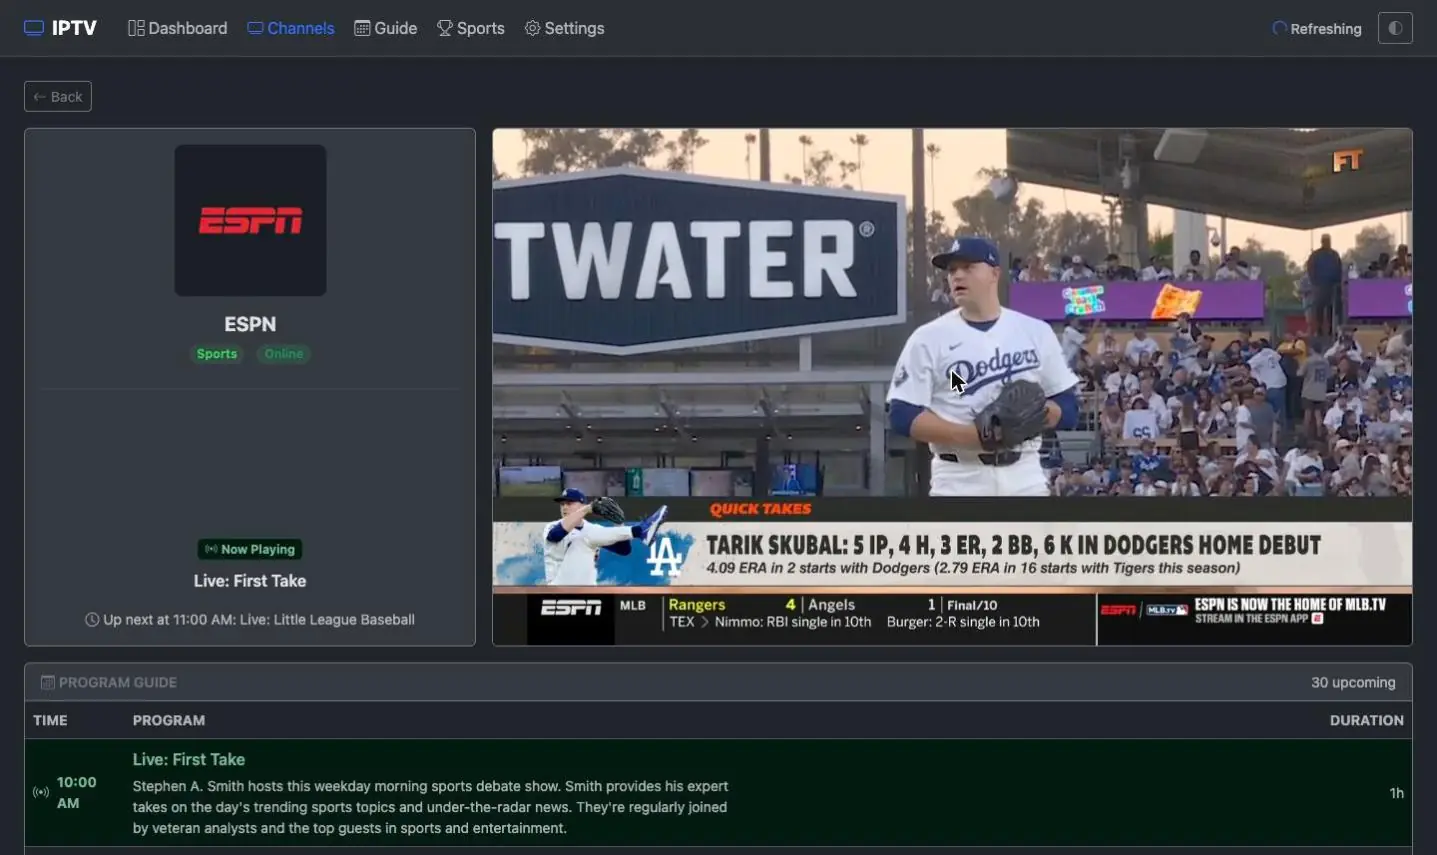This screenshot has height=855, width=1437.
Task: Click the PROGRAM column header
Action: pos(169,720)
